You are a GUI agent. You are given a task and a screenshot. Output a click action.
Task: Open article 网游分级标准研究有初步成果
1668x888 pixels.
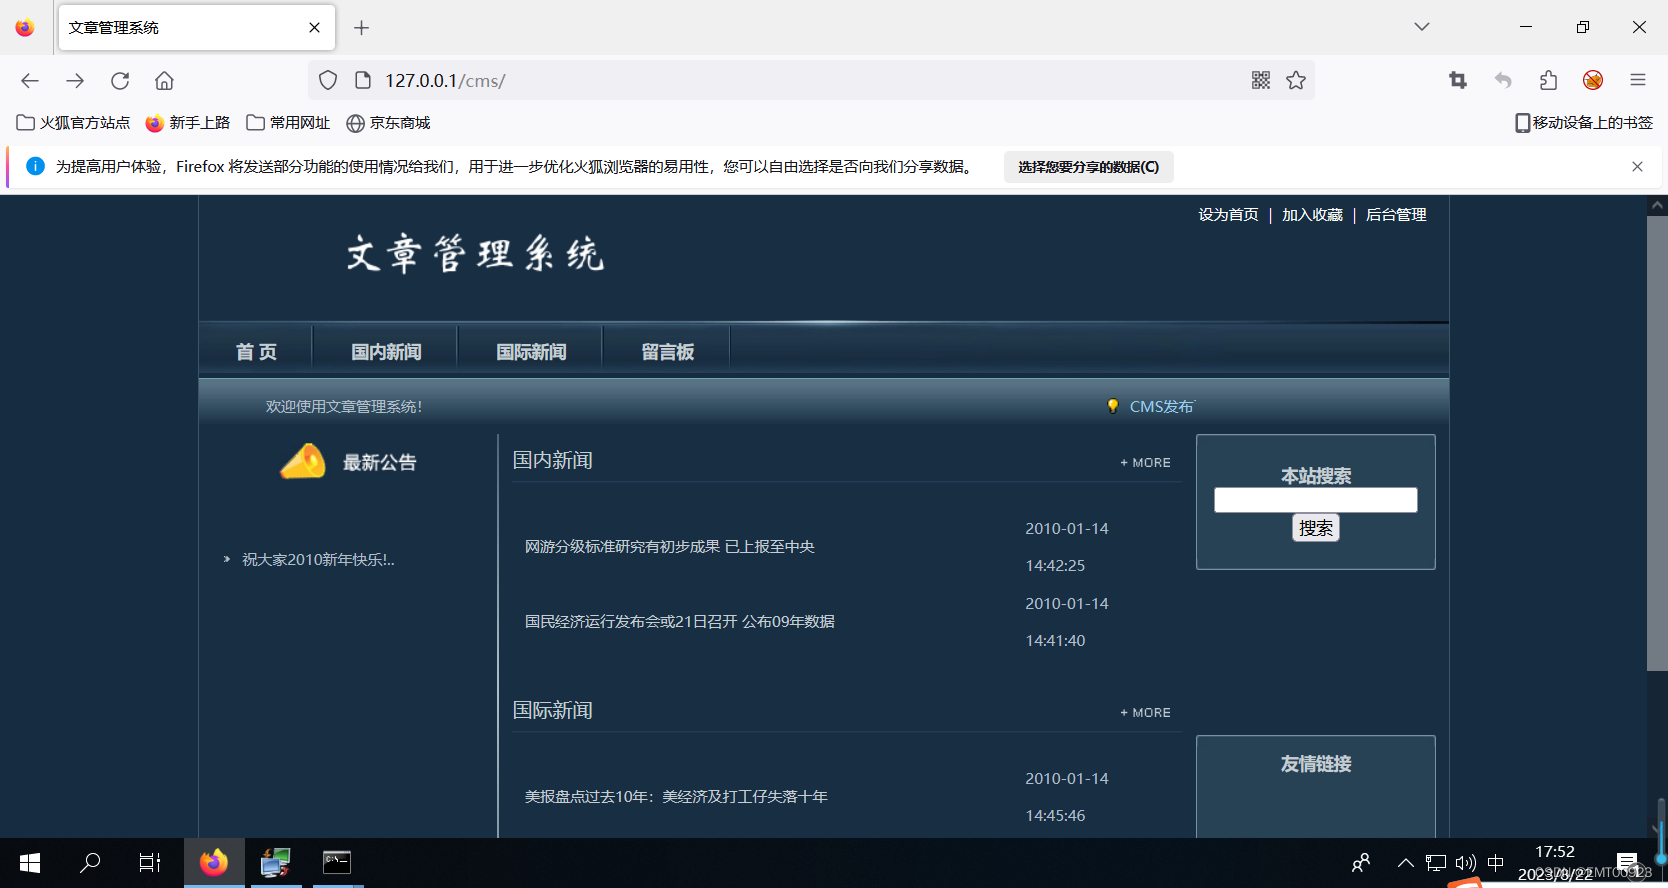click(669, 547)
